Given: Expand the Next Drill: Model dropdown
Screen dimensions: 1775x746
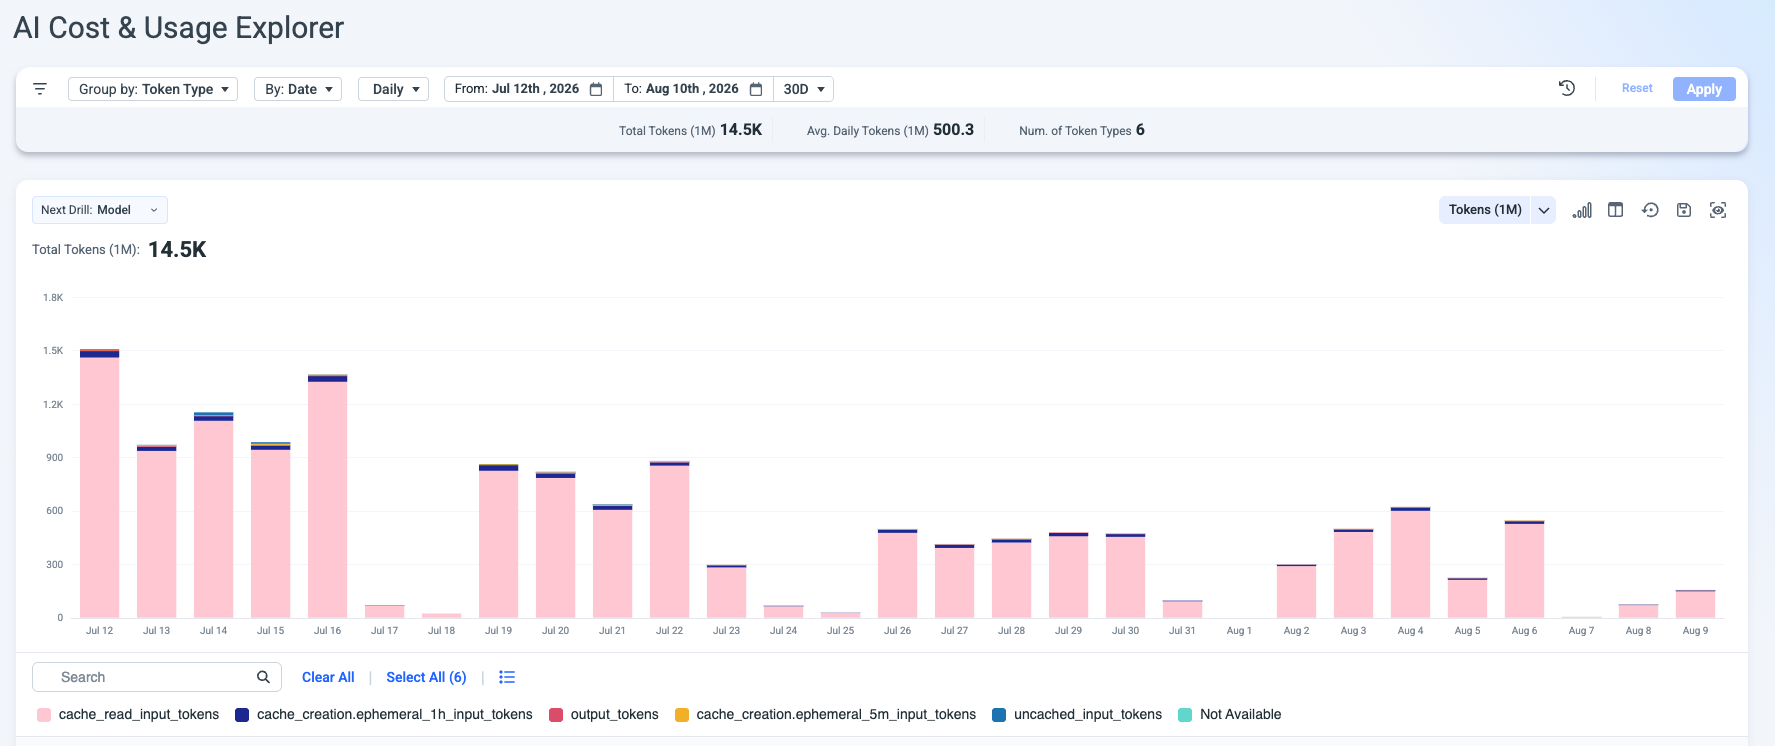Looking at the screenshot, I should [100, 210].
